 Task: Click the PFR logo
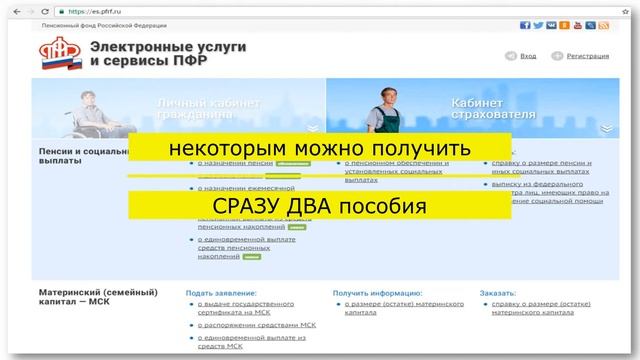[60, 53]
